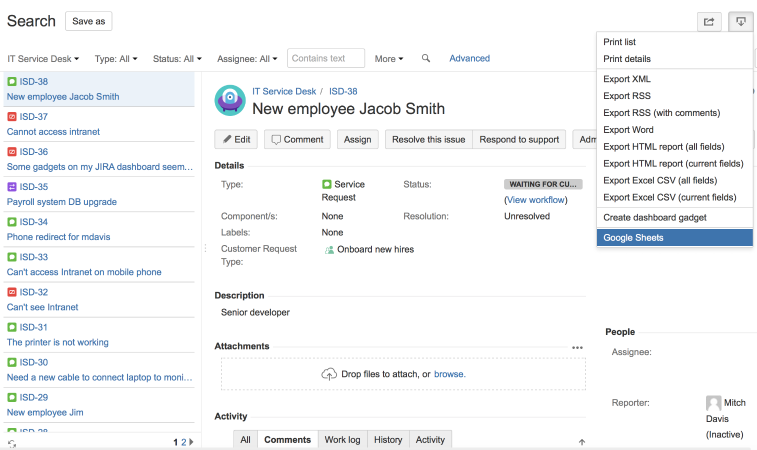Click the ISD-38 breadcrumb link
757x450 pixels.
tap(343, 91)
